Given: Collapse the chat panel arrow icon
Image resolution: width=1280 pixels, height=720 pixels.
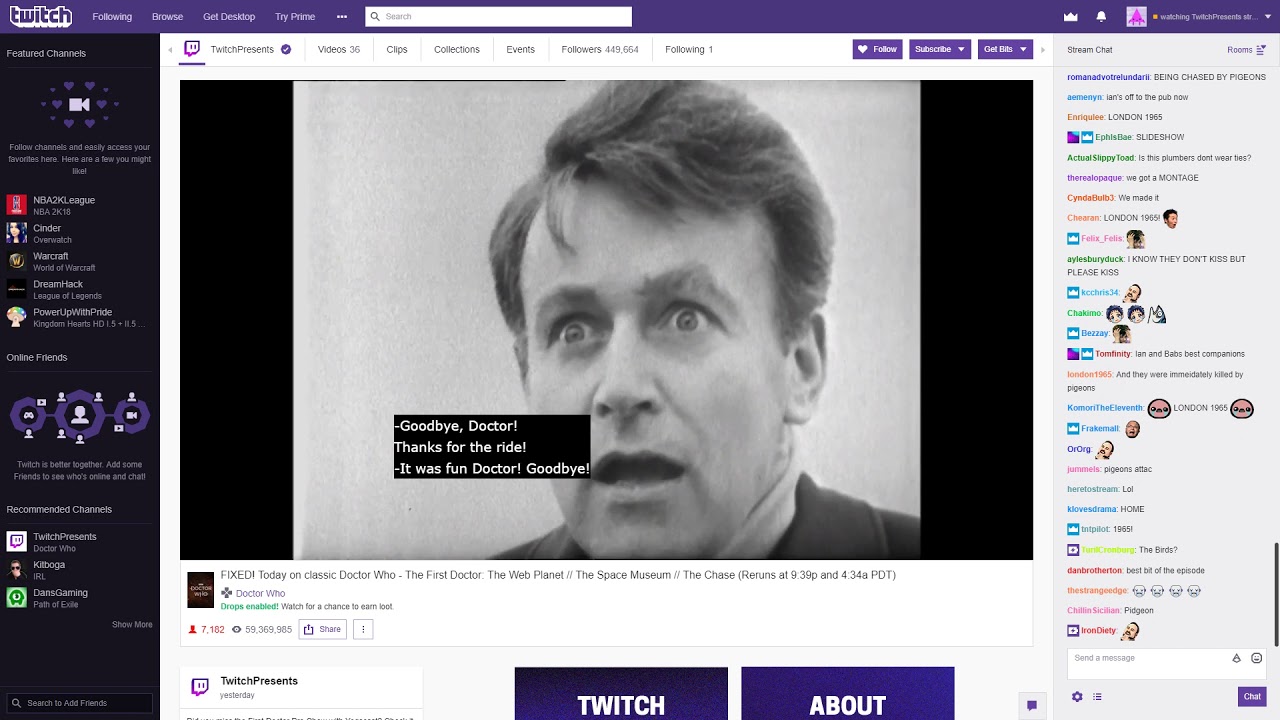Looking at the screenshot, I should (1043, 50).
